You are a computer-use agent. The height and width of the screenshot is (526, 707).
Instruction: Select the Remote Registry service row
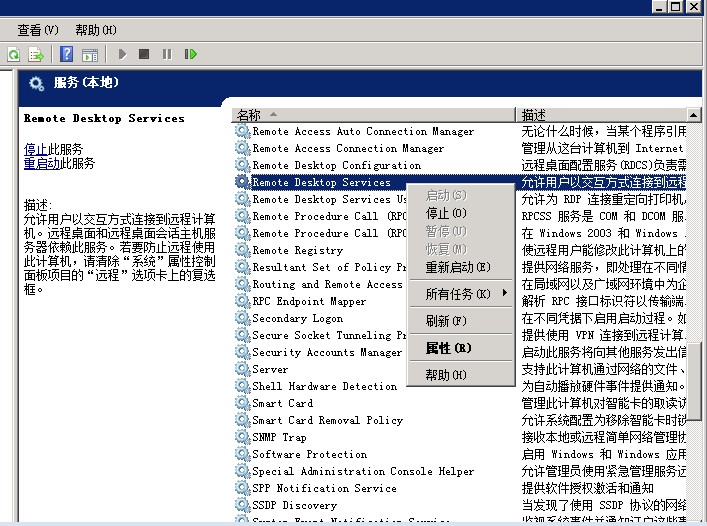[297, 251]
